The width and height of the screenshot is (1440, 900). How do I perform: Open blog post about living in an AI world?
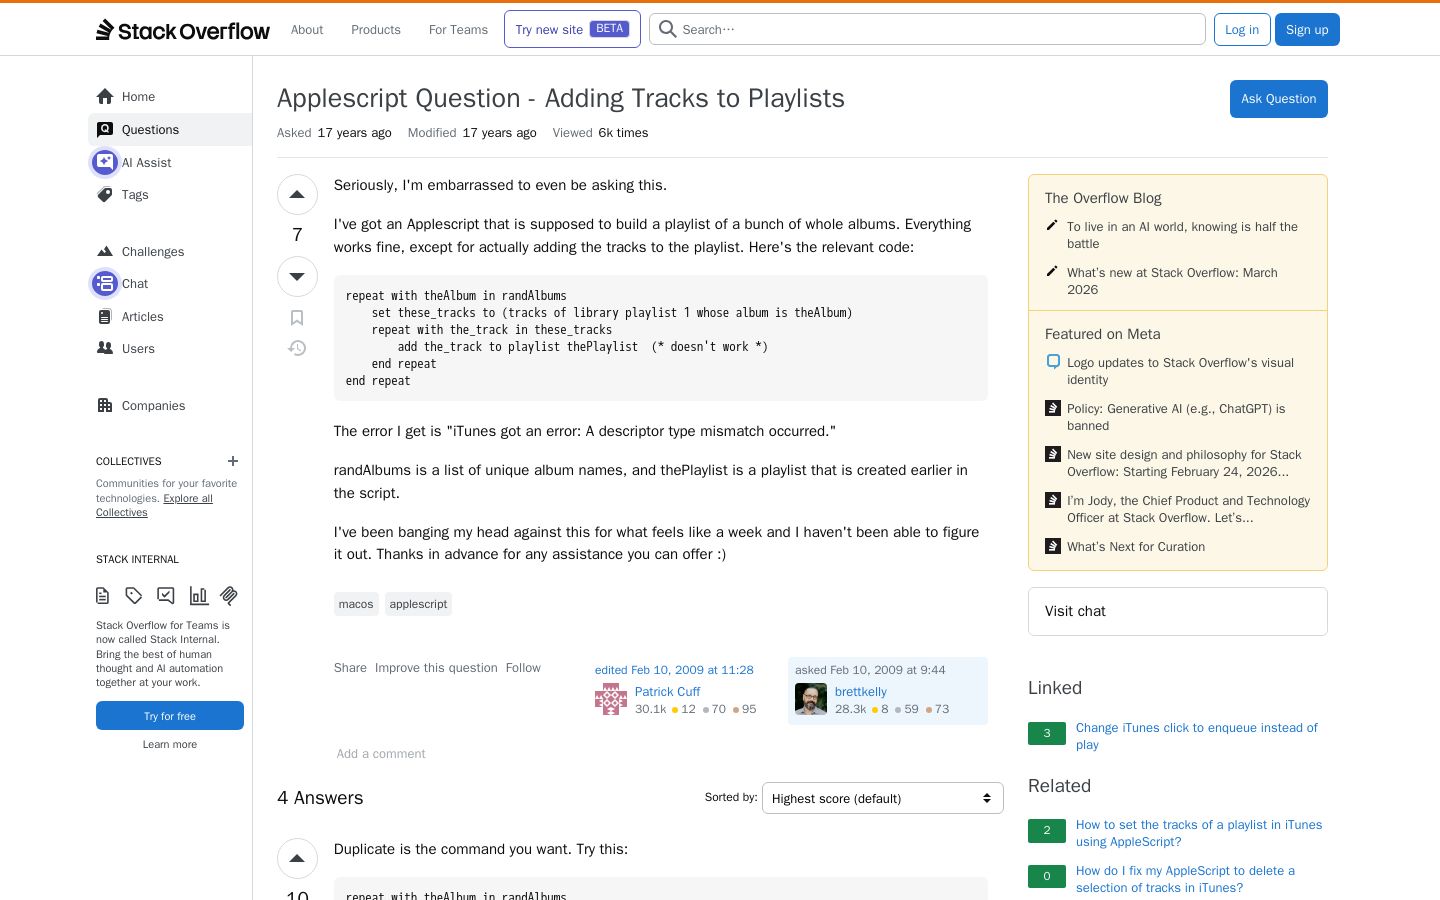tap(1182, 235)
